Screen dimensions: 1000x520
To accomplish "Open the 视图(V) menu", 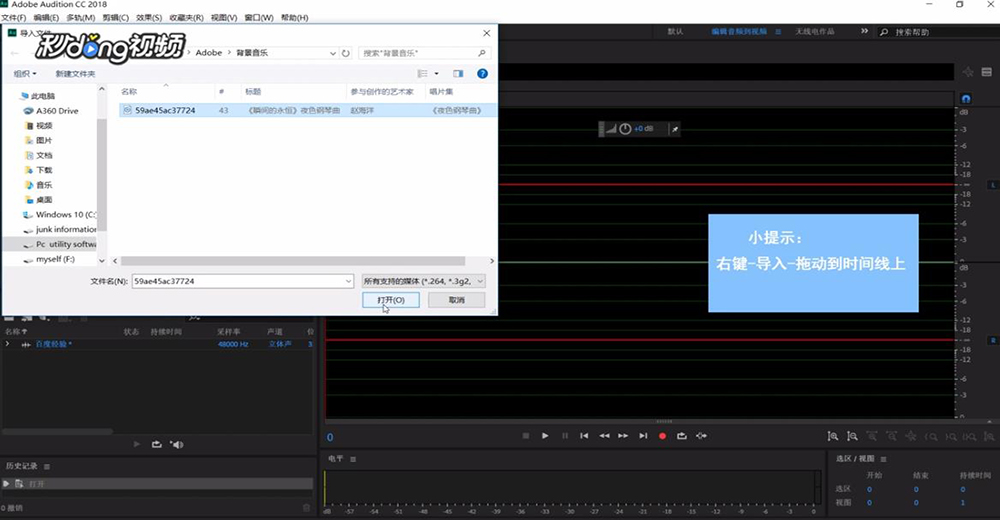I will pos(224,18).
